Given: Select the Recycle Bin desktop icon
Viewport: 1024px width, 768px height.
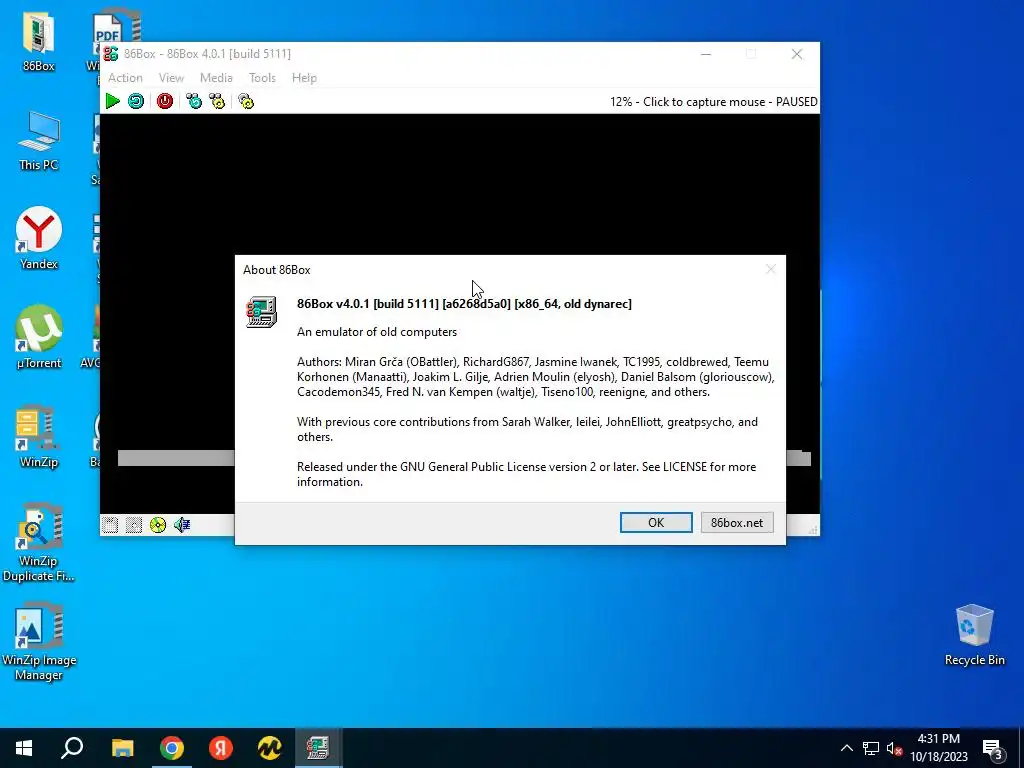Looking at the screenshot, I should (x=974, y=635).
